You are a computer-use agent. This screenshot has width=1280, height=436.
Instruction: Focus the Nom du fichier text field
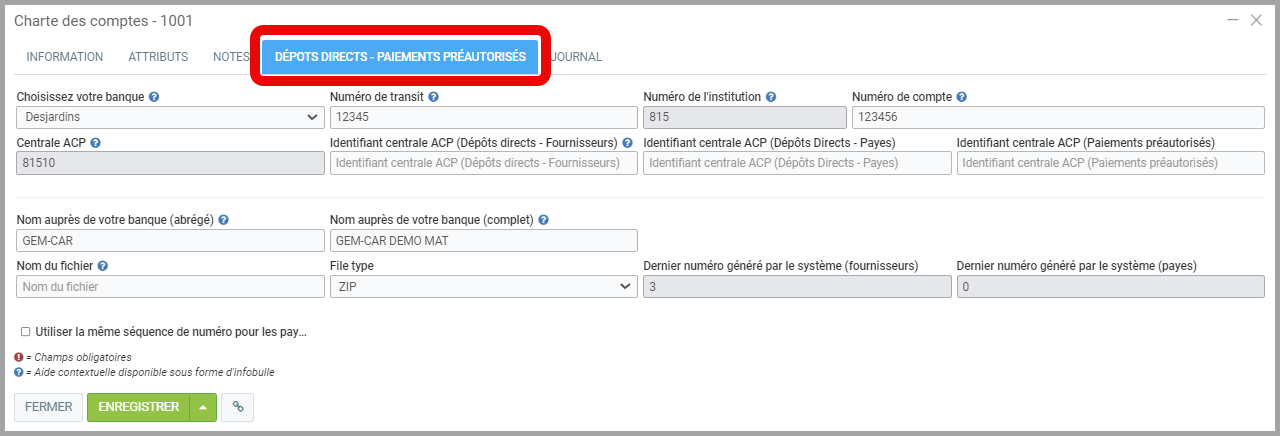(x=170, y=286)
